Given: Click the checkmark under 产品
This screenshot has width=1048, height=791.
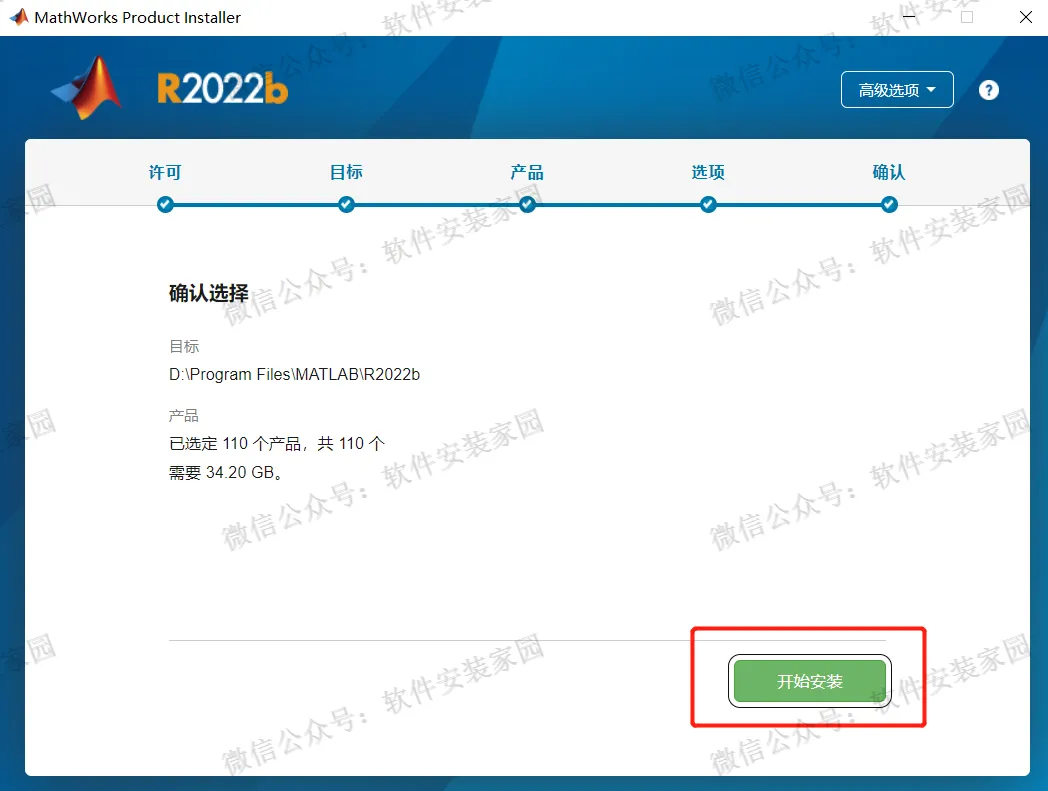Looking at the screenshot, I should [527, 205].
